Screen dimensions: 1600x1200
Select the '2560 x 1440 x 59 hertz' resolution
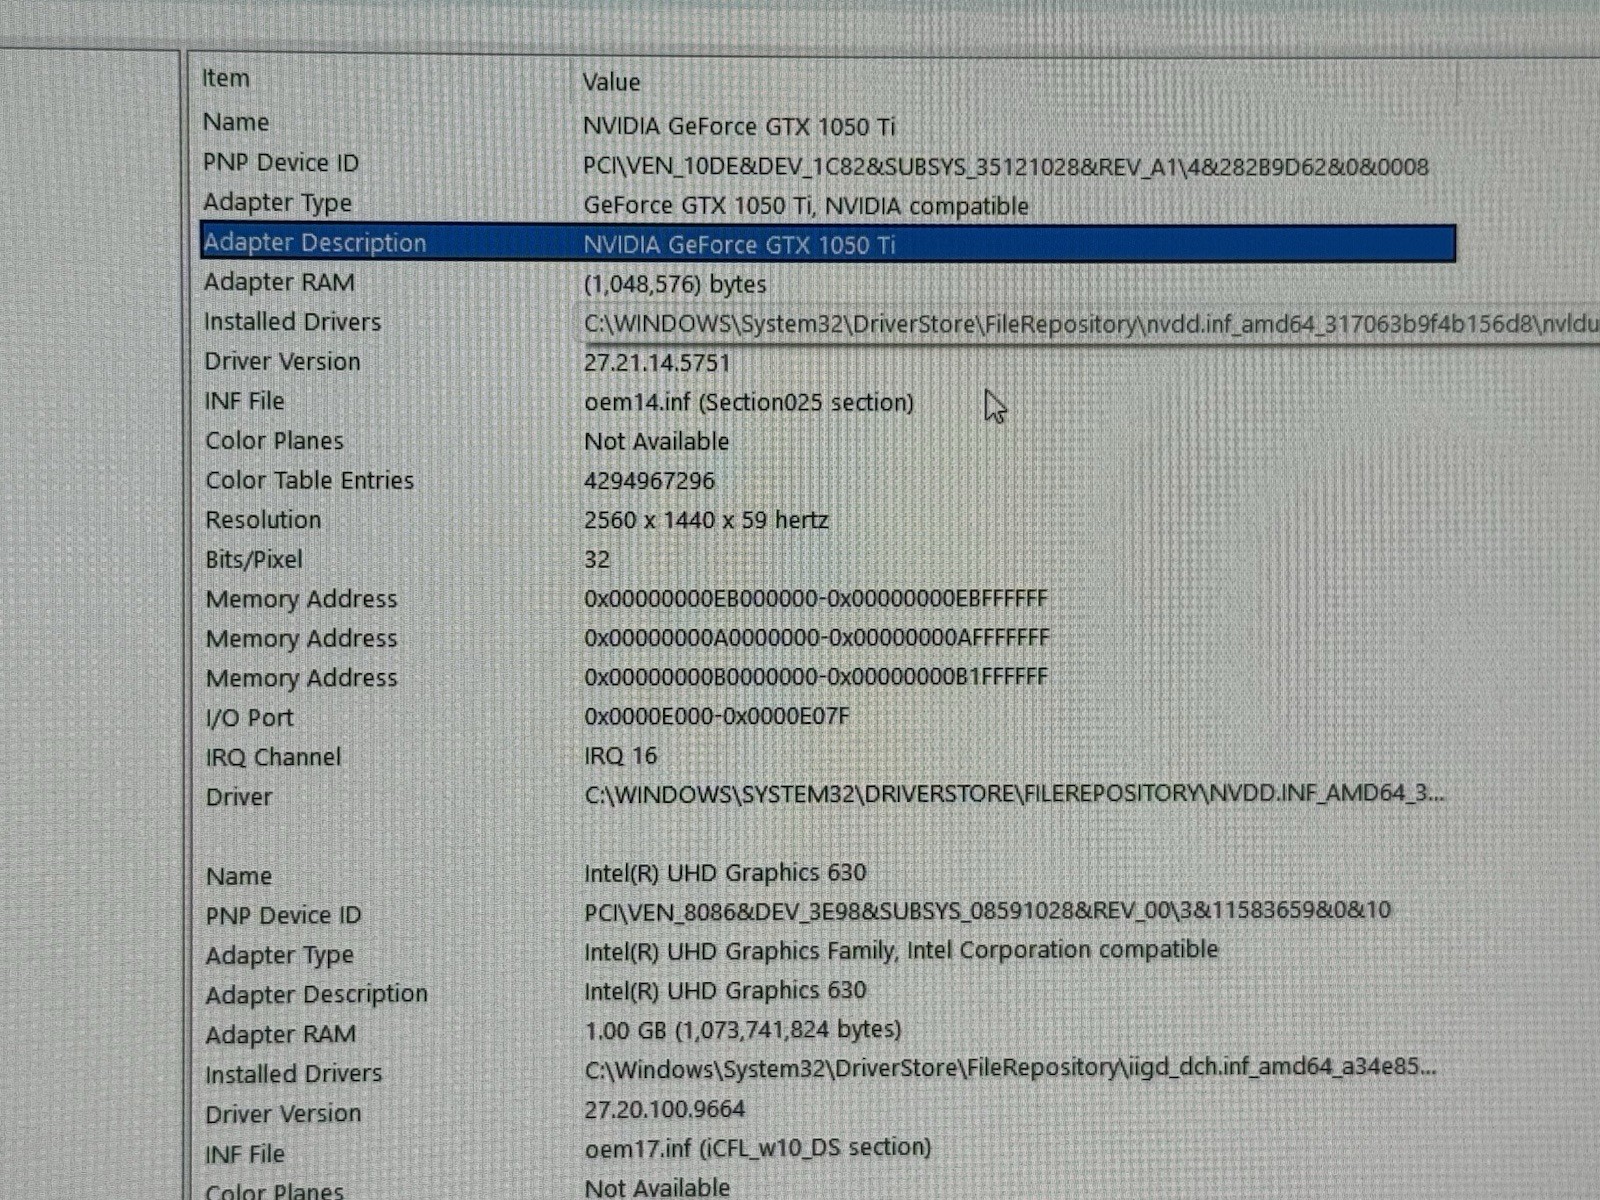[x=706, y=520]
